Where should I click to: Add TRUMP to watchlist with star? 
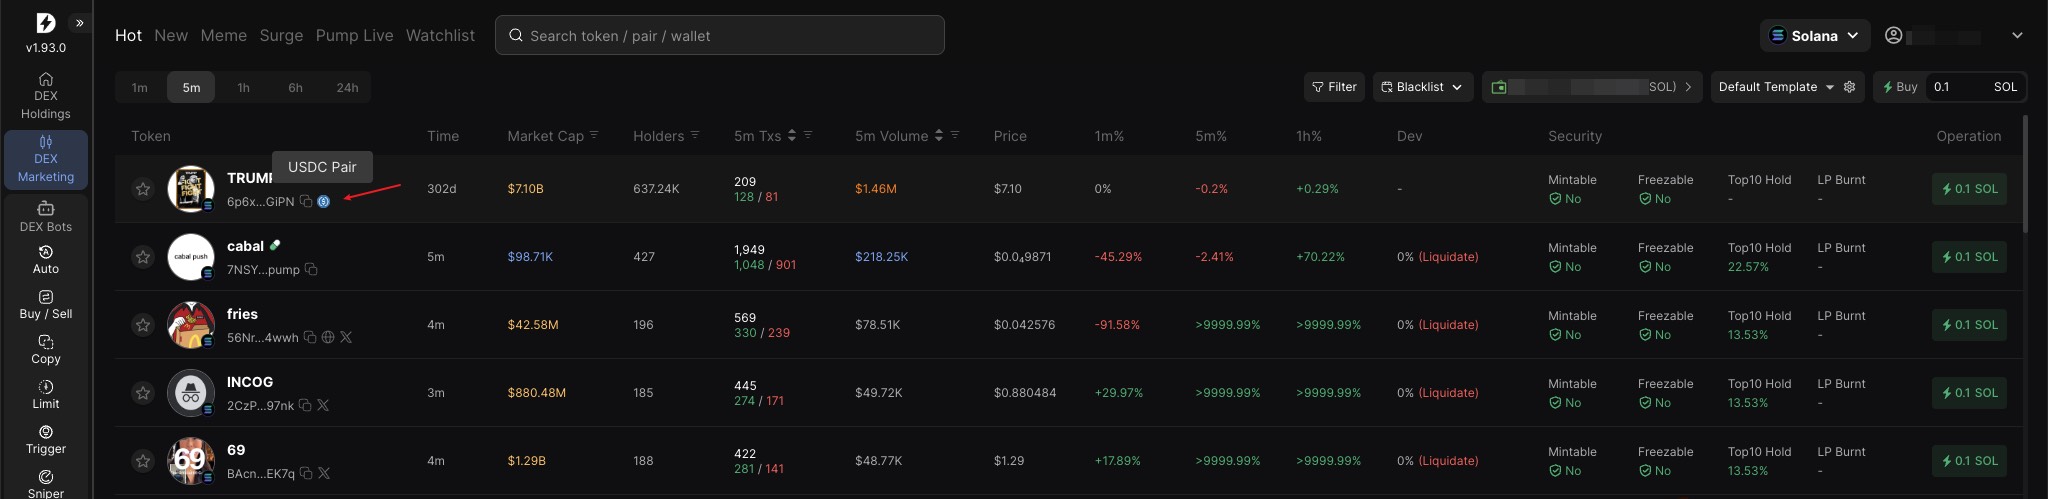coord(143,189)
